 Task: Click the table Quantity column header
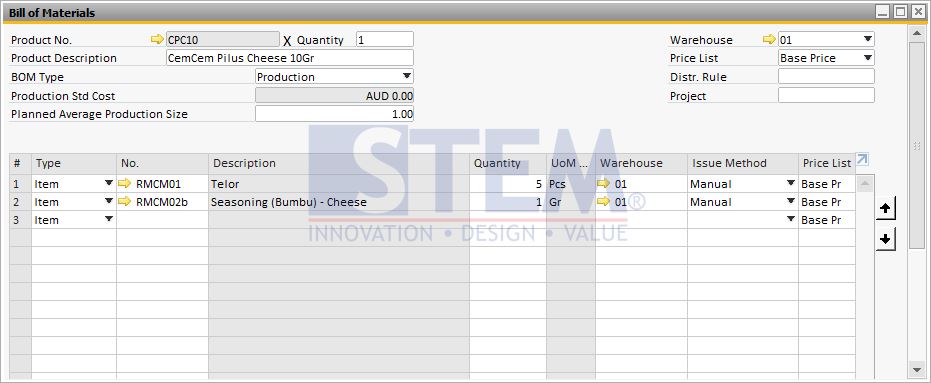(x=508, y=163)
